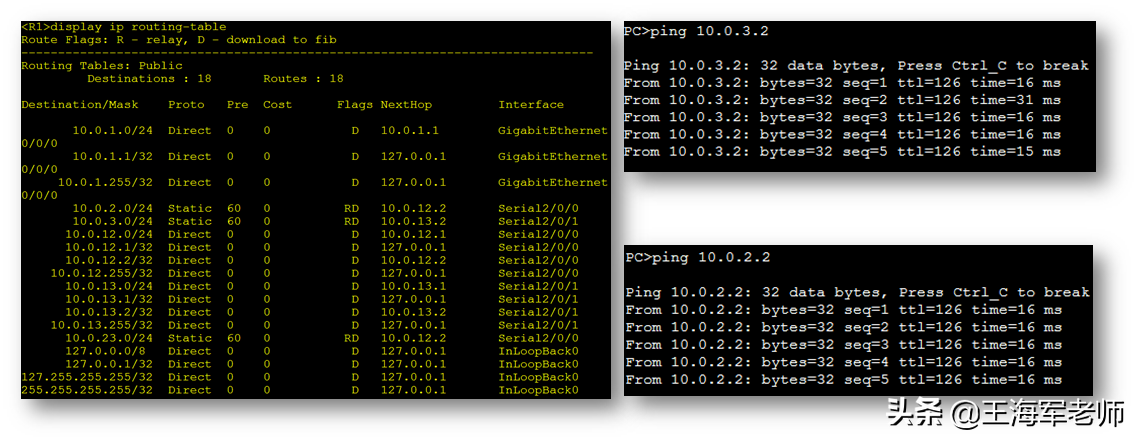Click the 10.0.12.0/24 direct route entry
The height and width of the screenshot is (441, 1138).
click(x=108, y=235)
